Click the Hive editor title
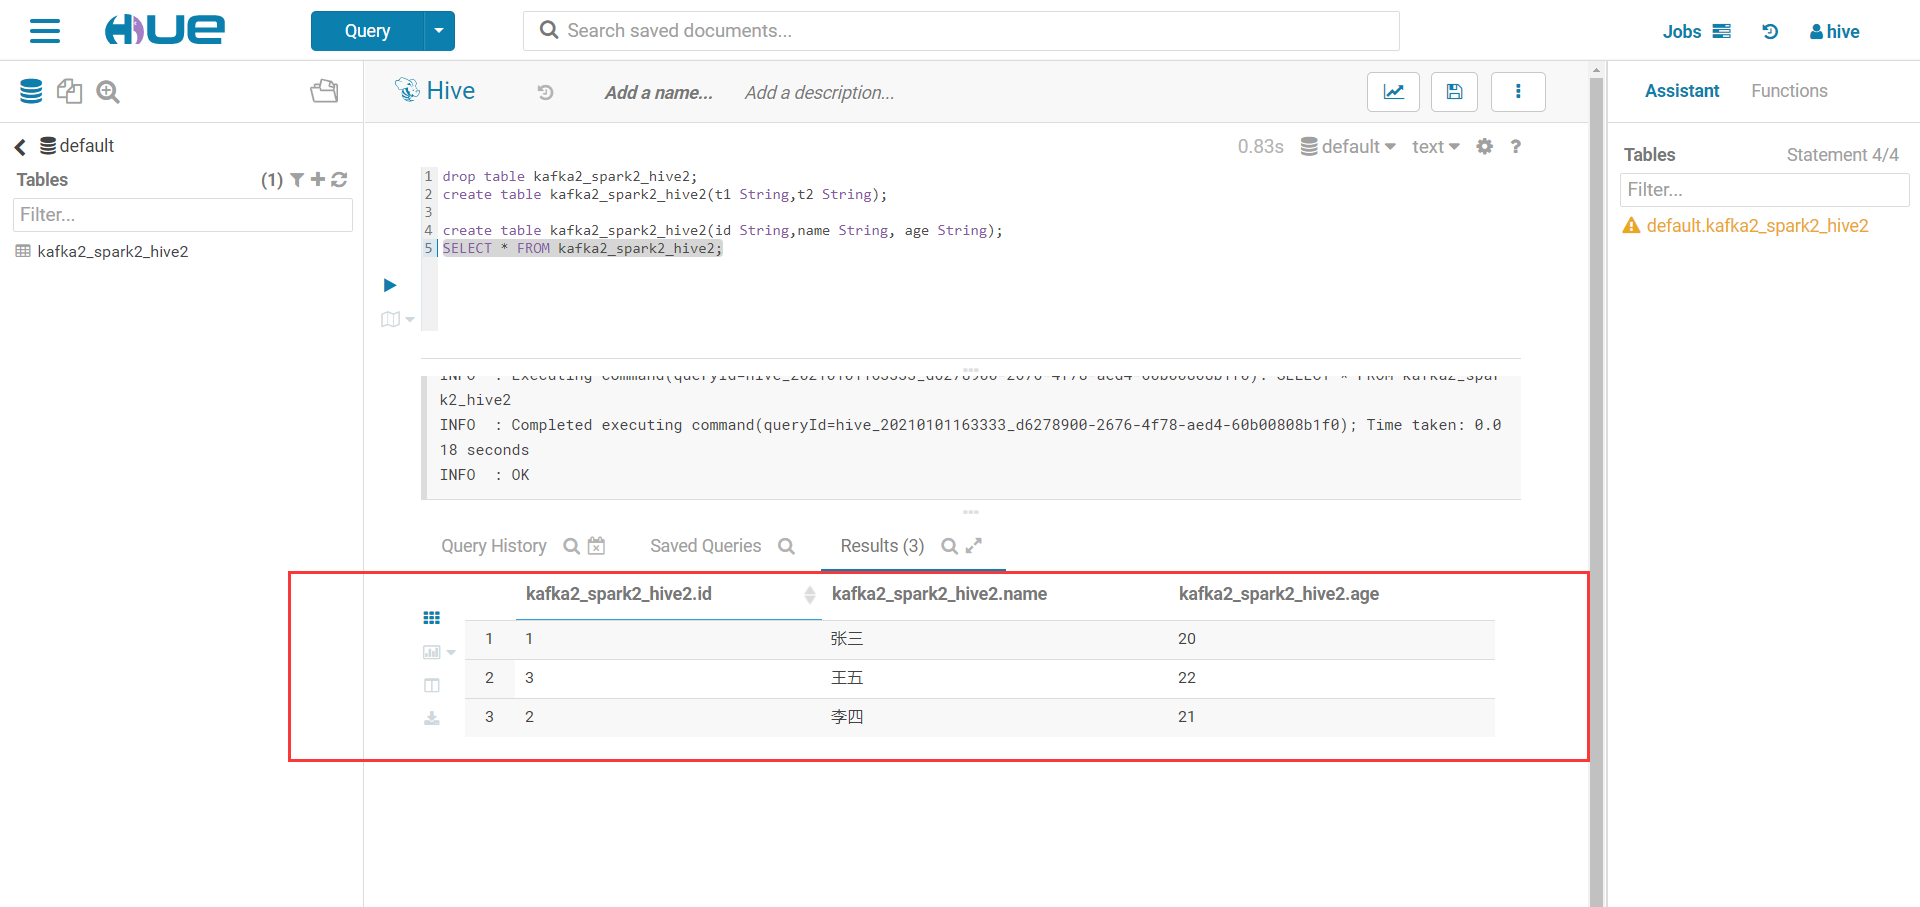This screenshot has height=907, width=1920. click(450, 91)
